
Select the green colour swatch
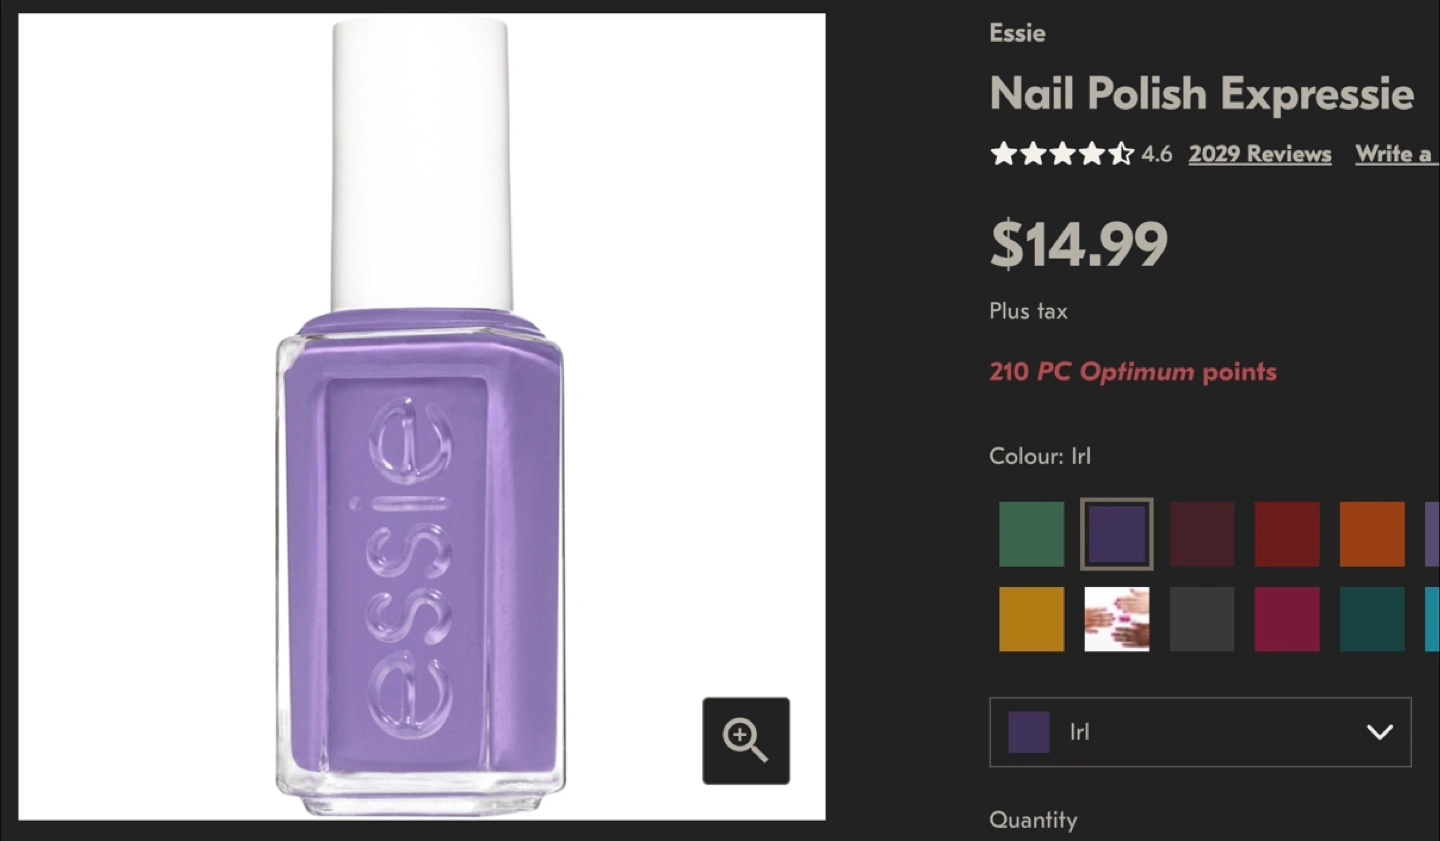1031,534
